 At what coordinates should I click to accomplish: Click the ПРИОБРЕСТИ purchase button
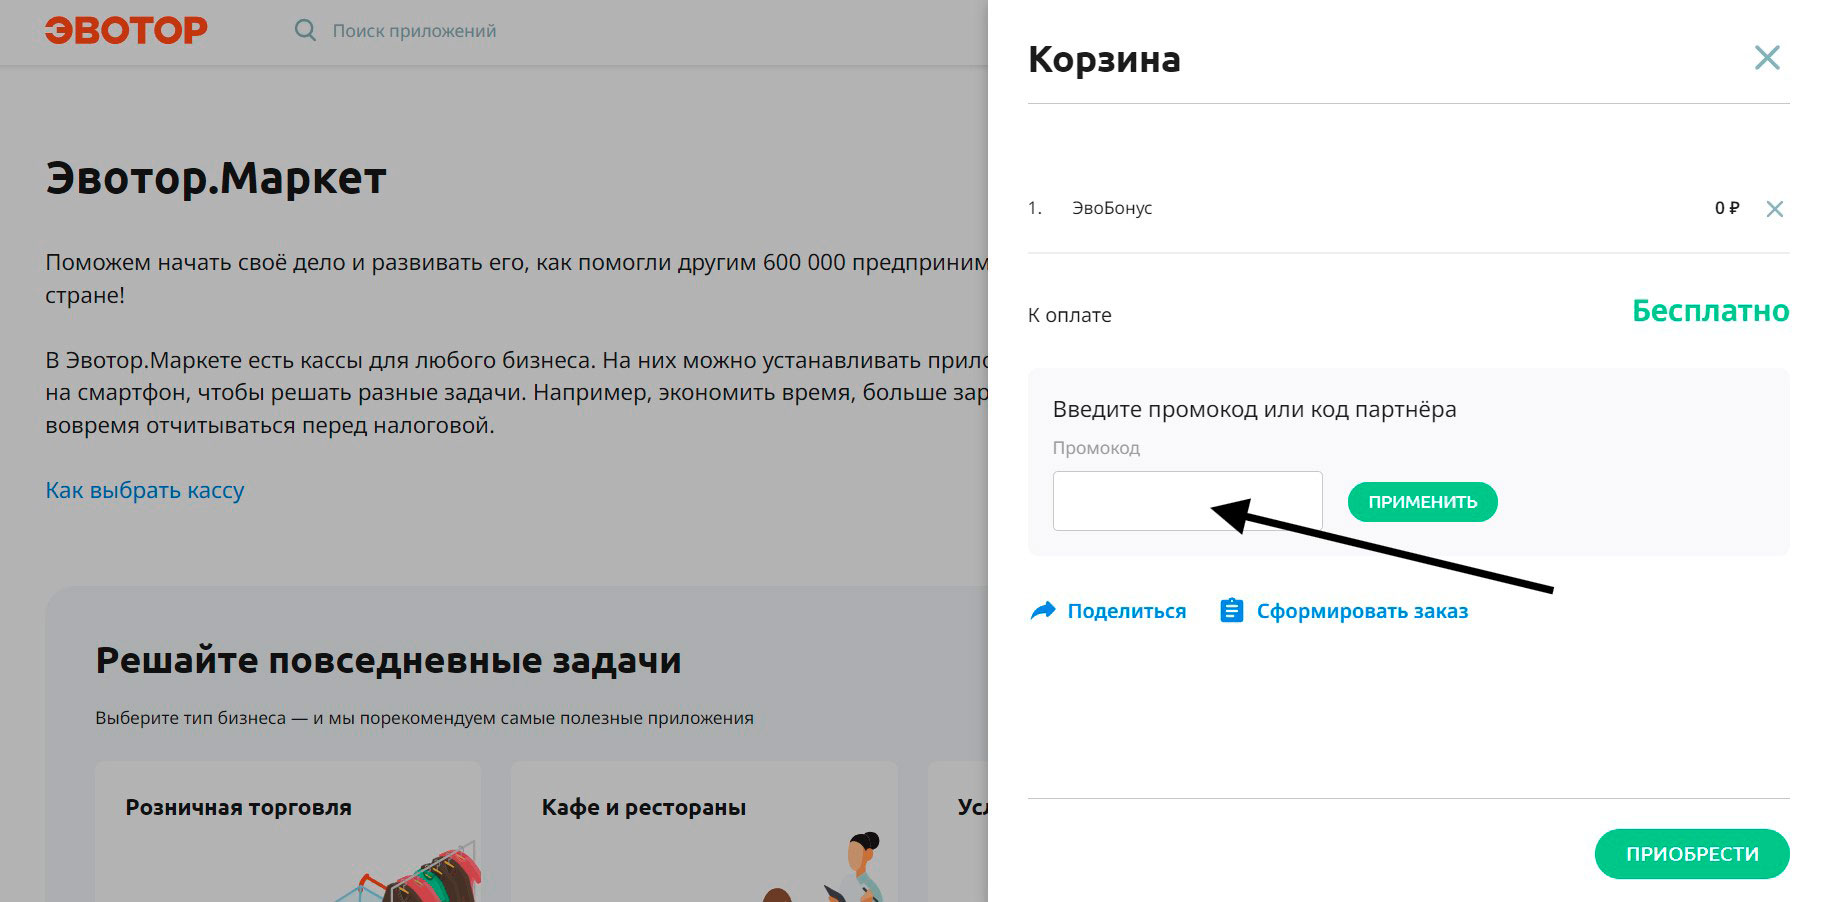tap(1691, 854)
